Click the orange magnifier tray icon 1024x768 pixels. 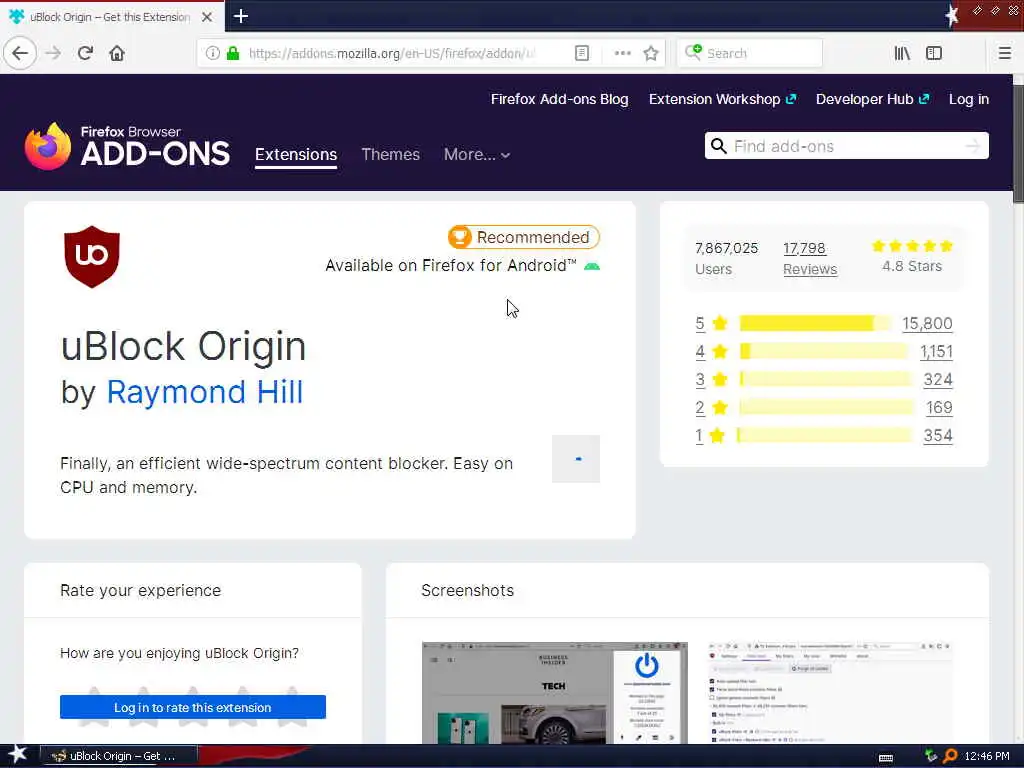[x=950, y=756]
